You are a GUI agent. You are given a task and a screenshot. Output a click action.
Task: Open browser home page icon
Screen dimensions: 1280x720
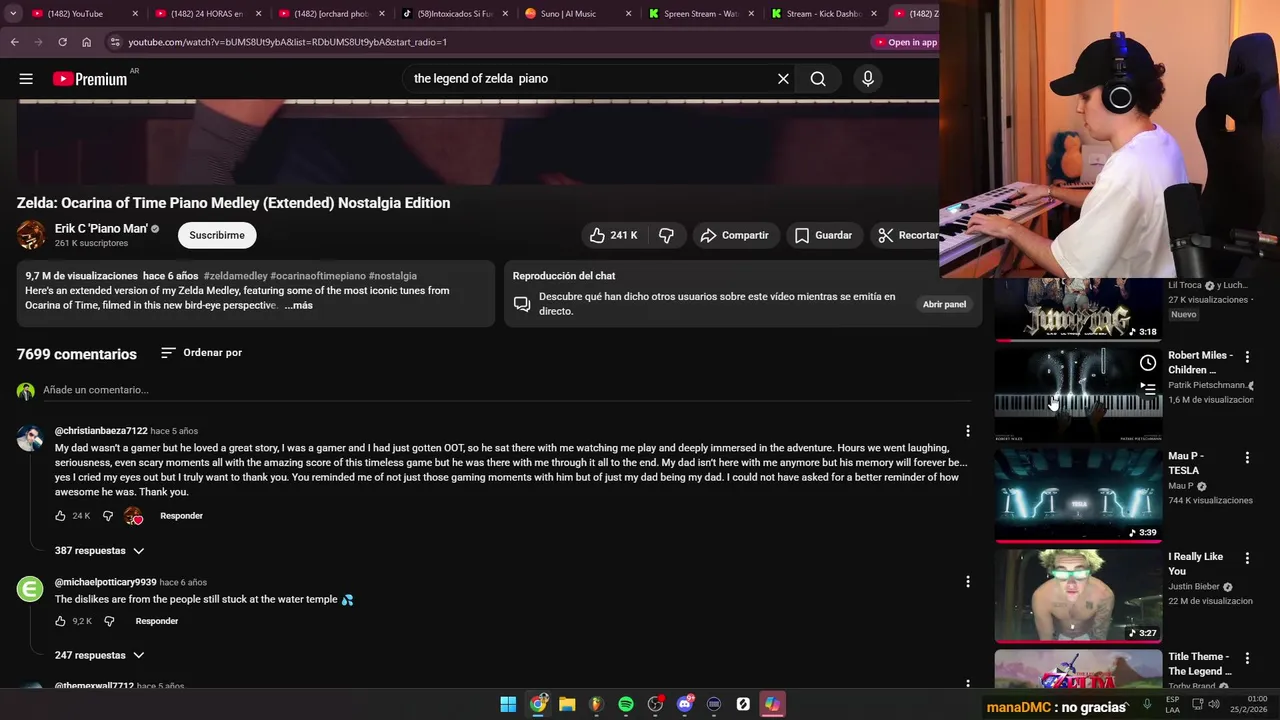click(x=86, y=42)
